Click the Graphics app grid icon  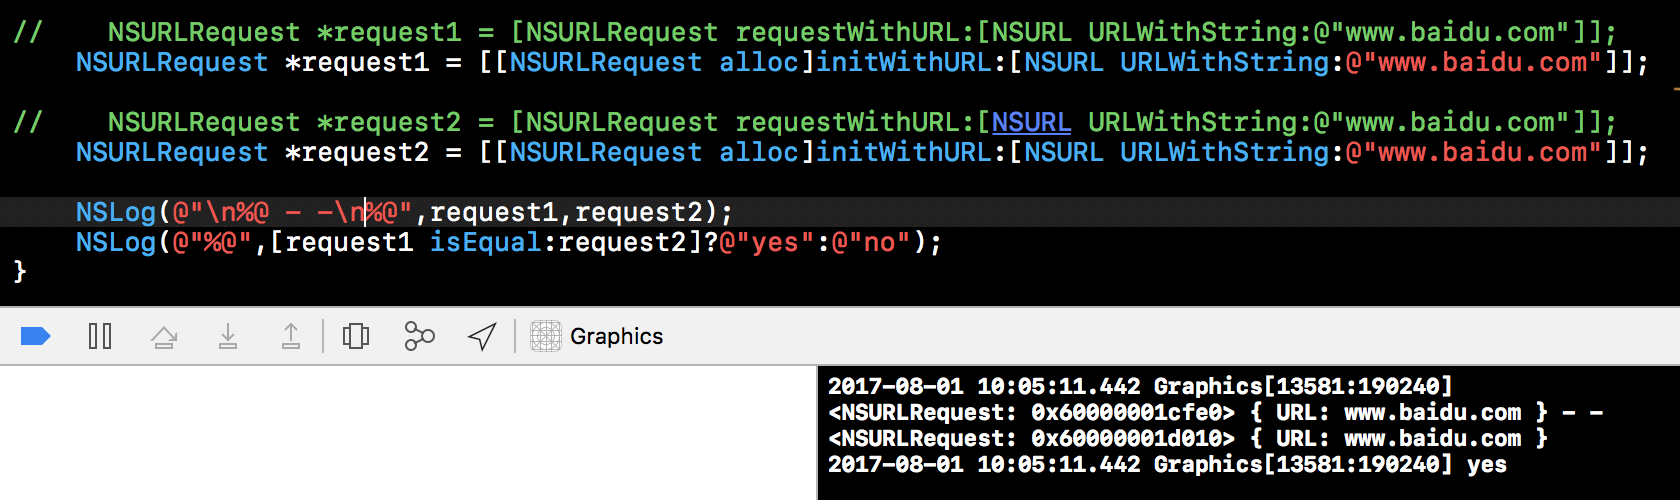pos(545,336)
